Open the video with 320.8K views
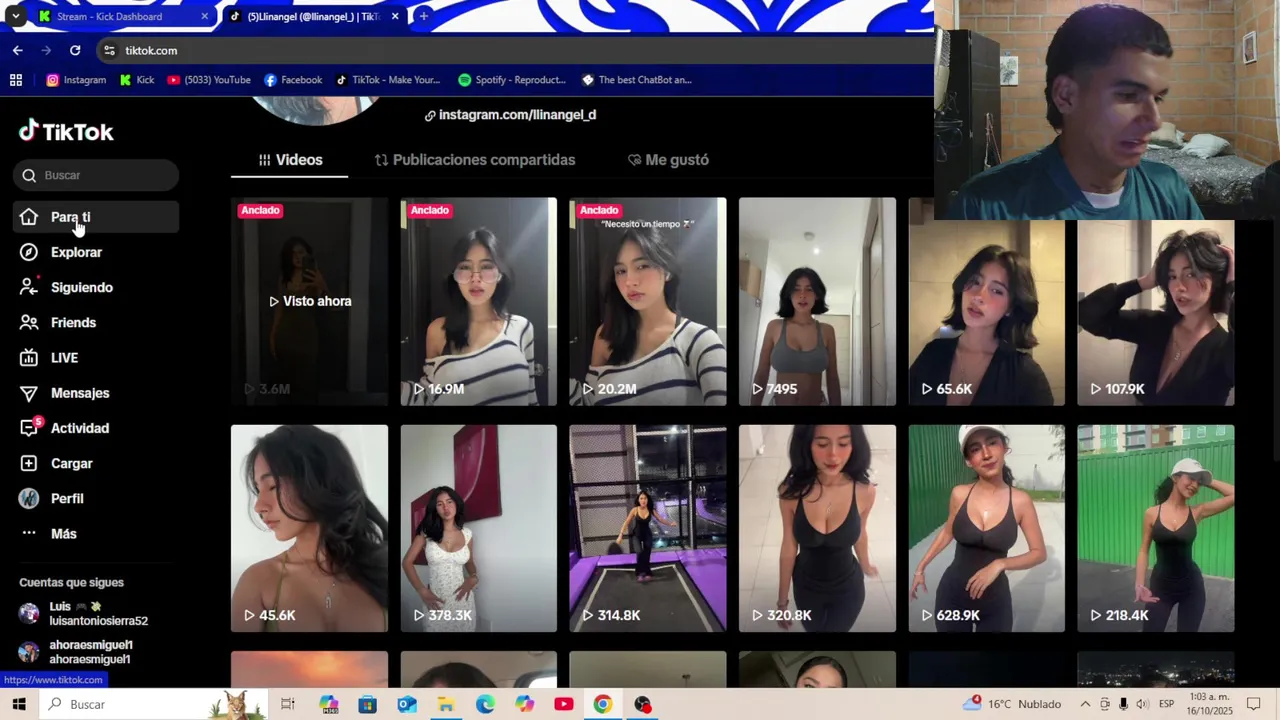Screen dimensions: 1280x720 [x=817, y=528]
